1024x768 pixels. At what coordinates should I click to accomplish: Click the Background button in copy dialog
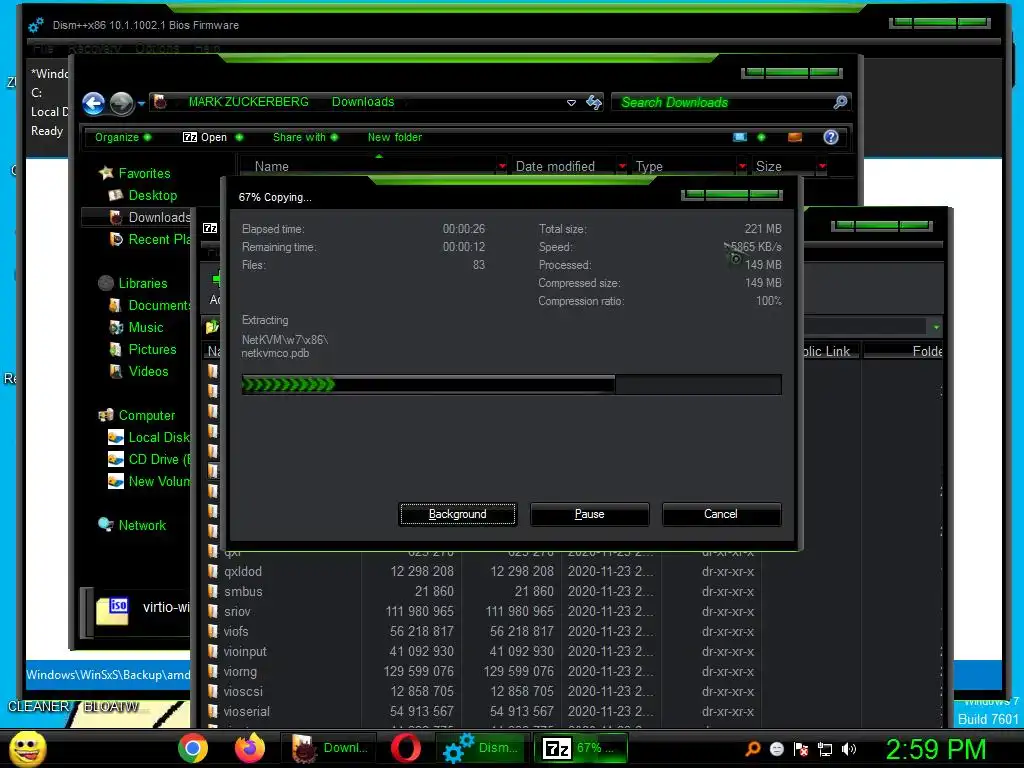coord(457,514)
